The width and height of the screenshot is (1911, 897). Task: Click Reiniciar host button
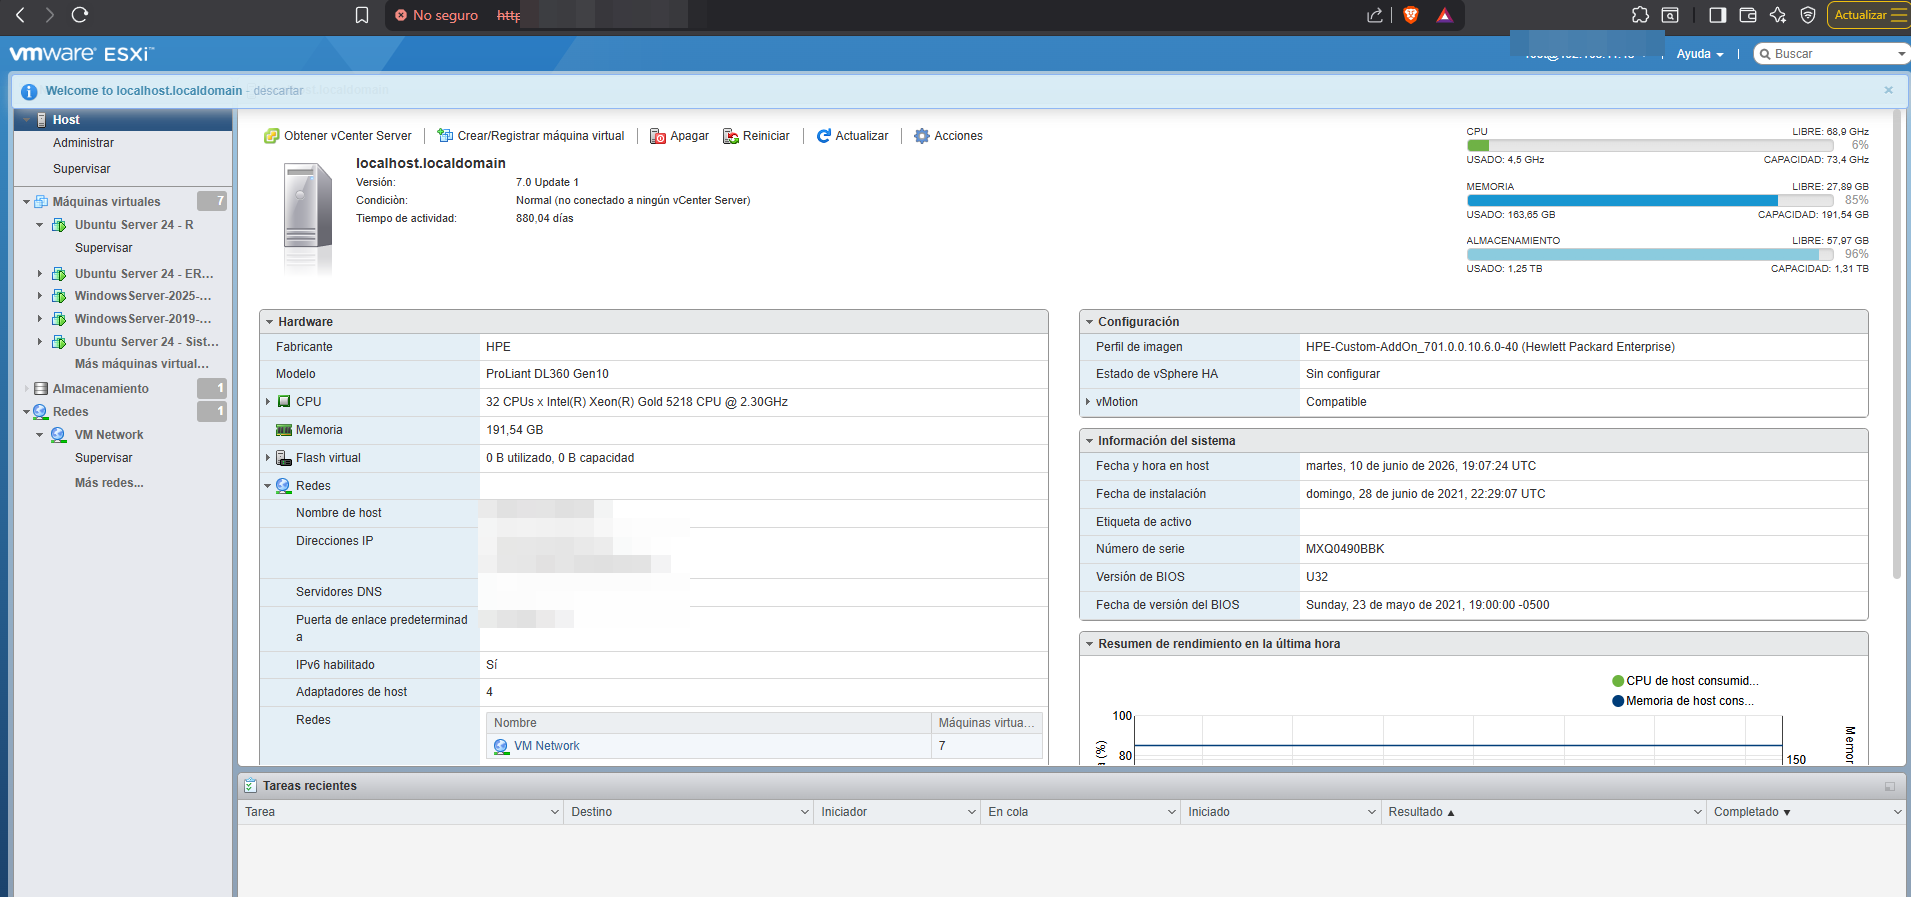coord(756,136)
